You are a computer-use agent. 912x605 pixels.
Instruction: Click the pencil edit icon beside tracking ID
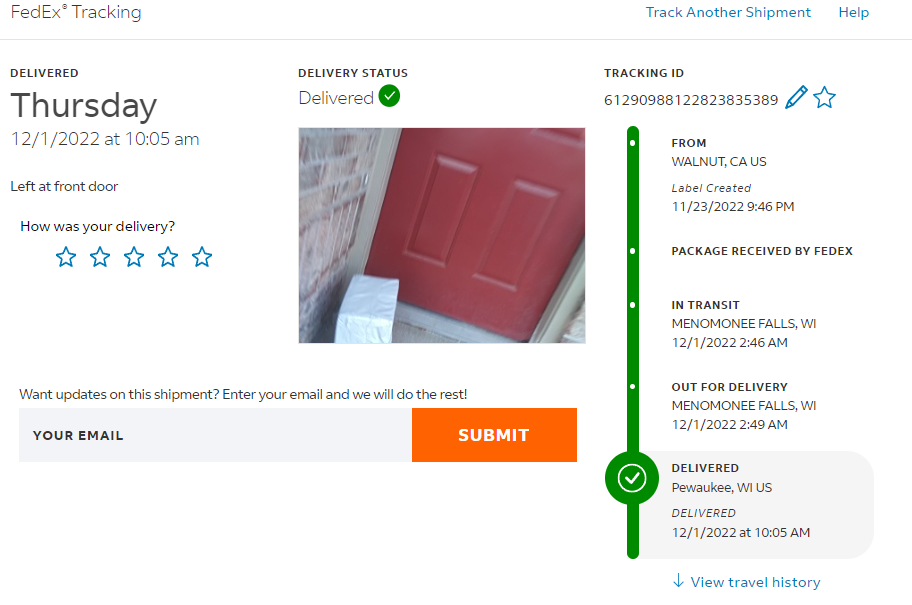point(796,97)
